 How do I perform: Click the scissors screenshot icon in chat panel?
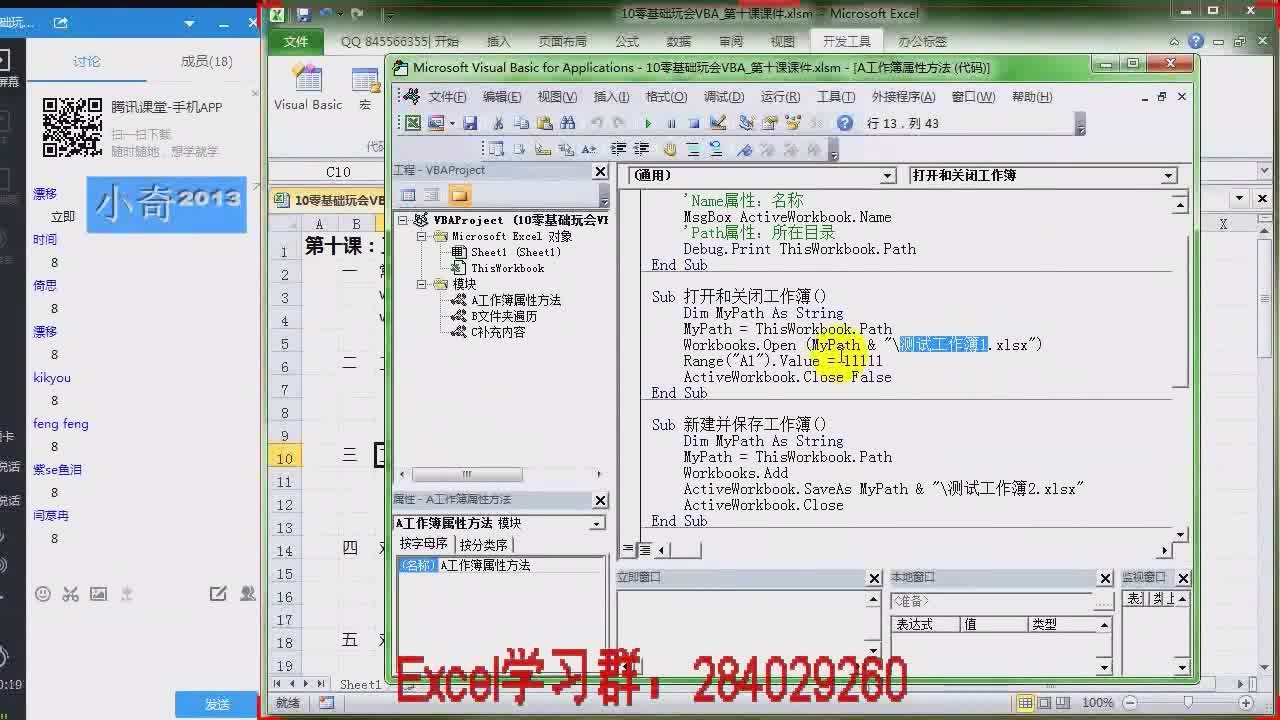coord(70,594)
